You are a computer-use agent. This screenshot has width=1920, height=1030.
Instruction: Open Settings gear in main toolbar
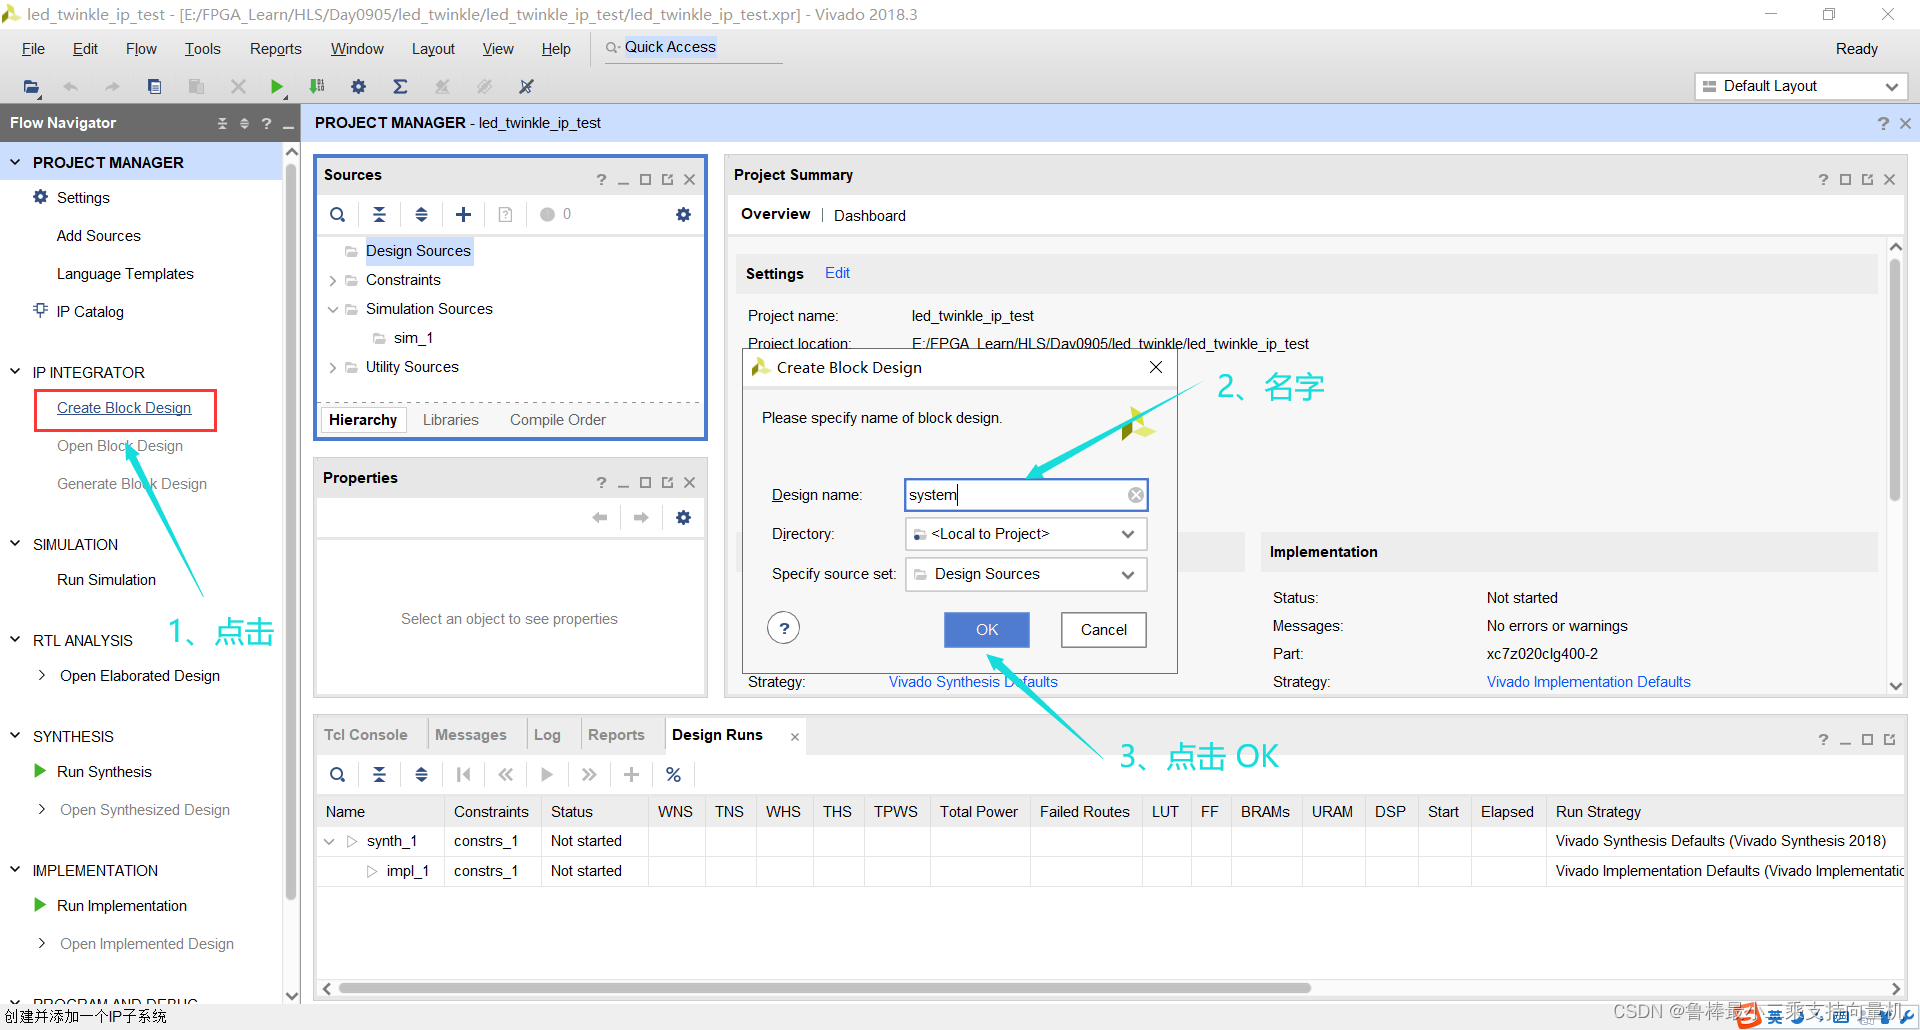click(x=359, y=87)
